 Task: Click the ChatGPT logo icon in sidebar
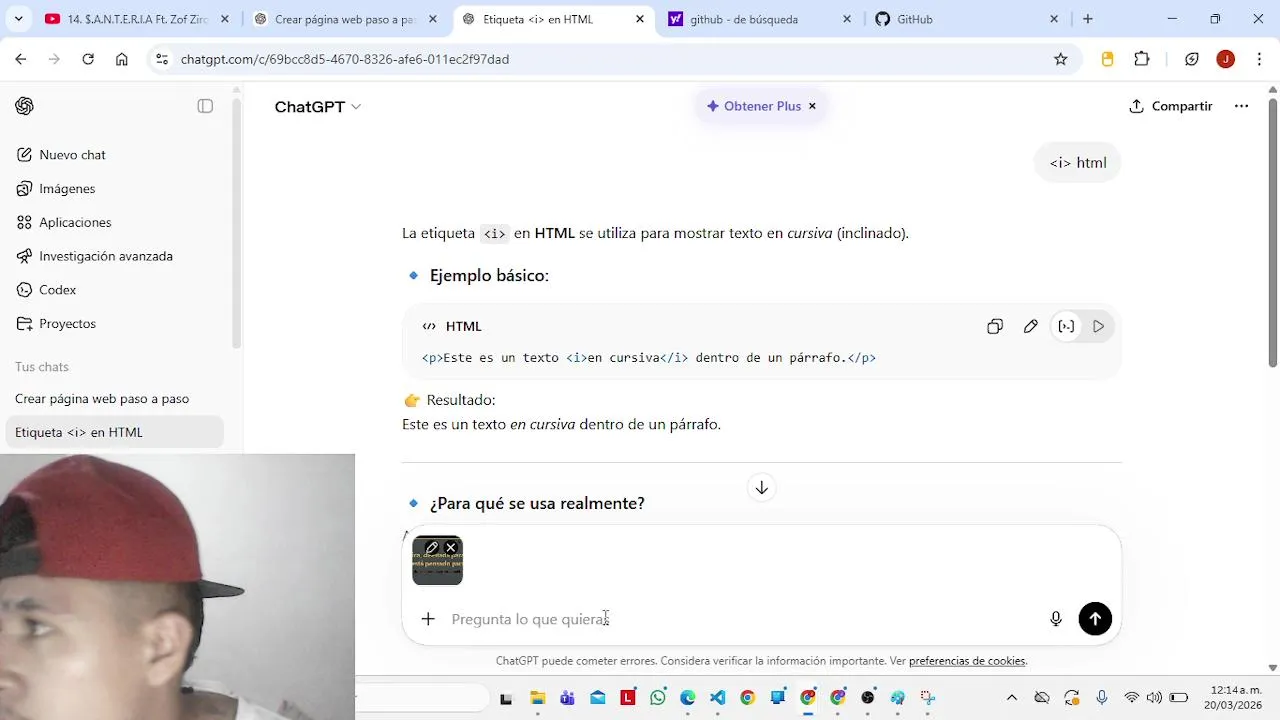pyautogui.click(x=25, y=106)
